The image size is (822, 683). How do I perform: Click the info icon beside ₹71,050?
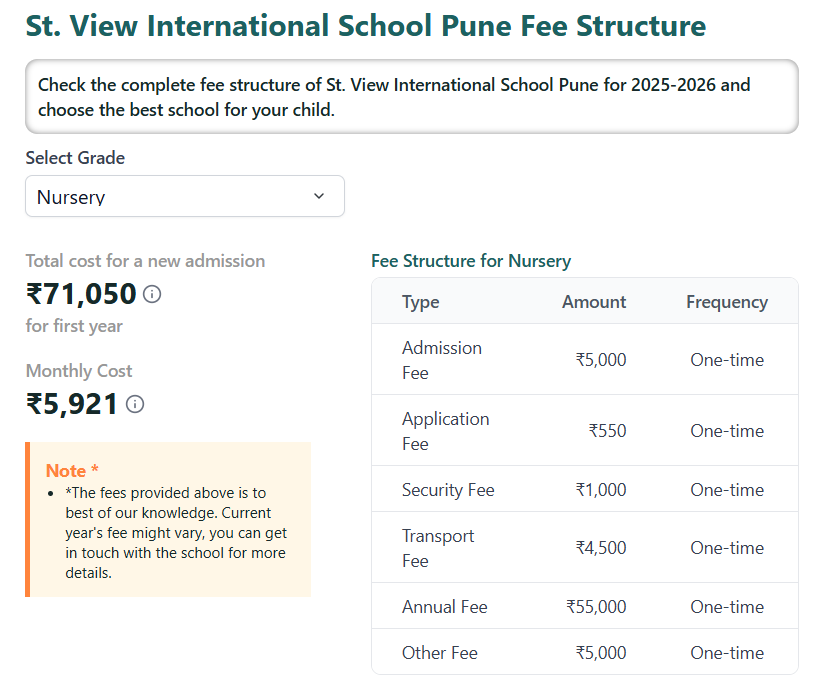coord(150,294)
